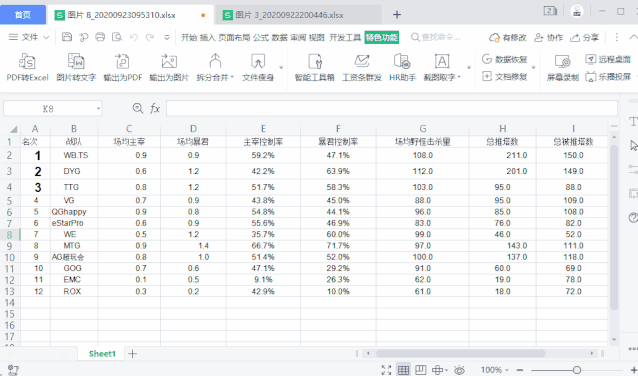Click the zoom out minus button
The image size is (638, 376).
click(x=520, y=370)
